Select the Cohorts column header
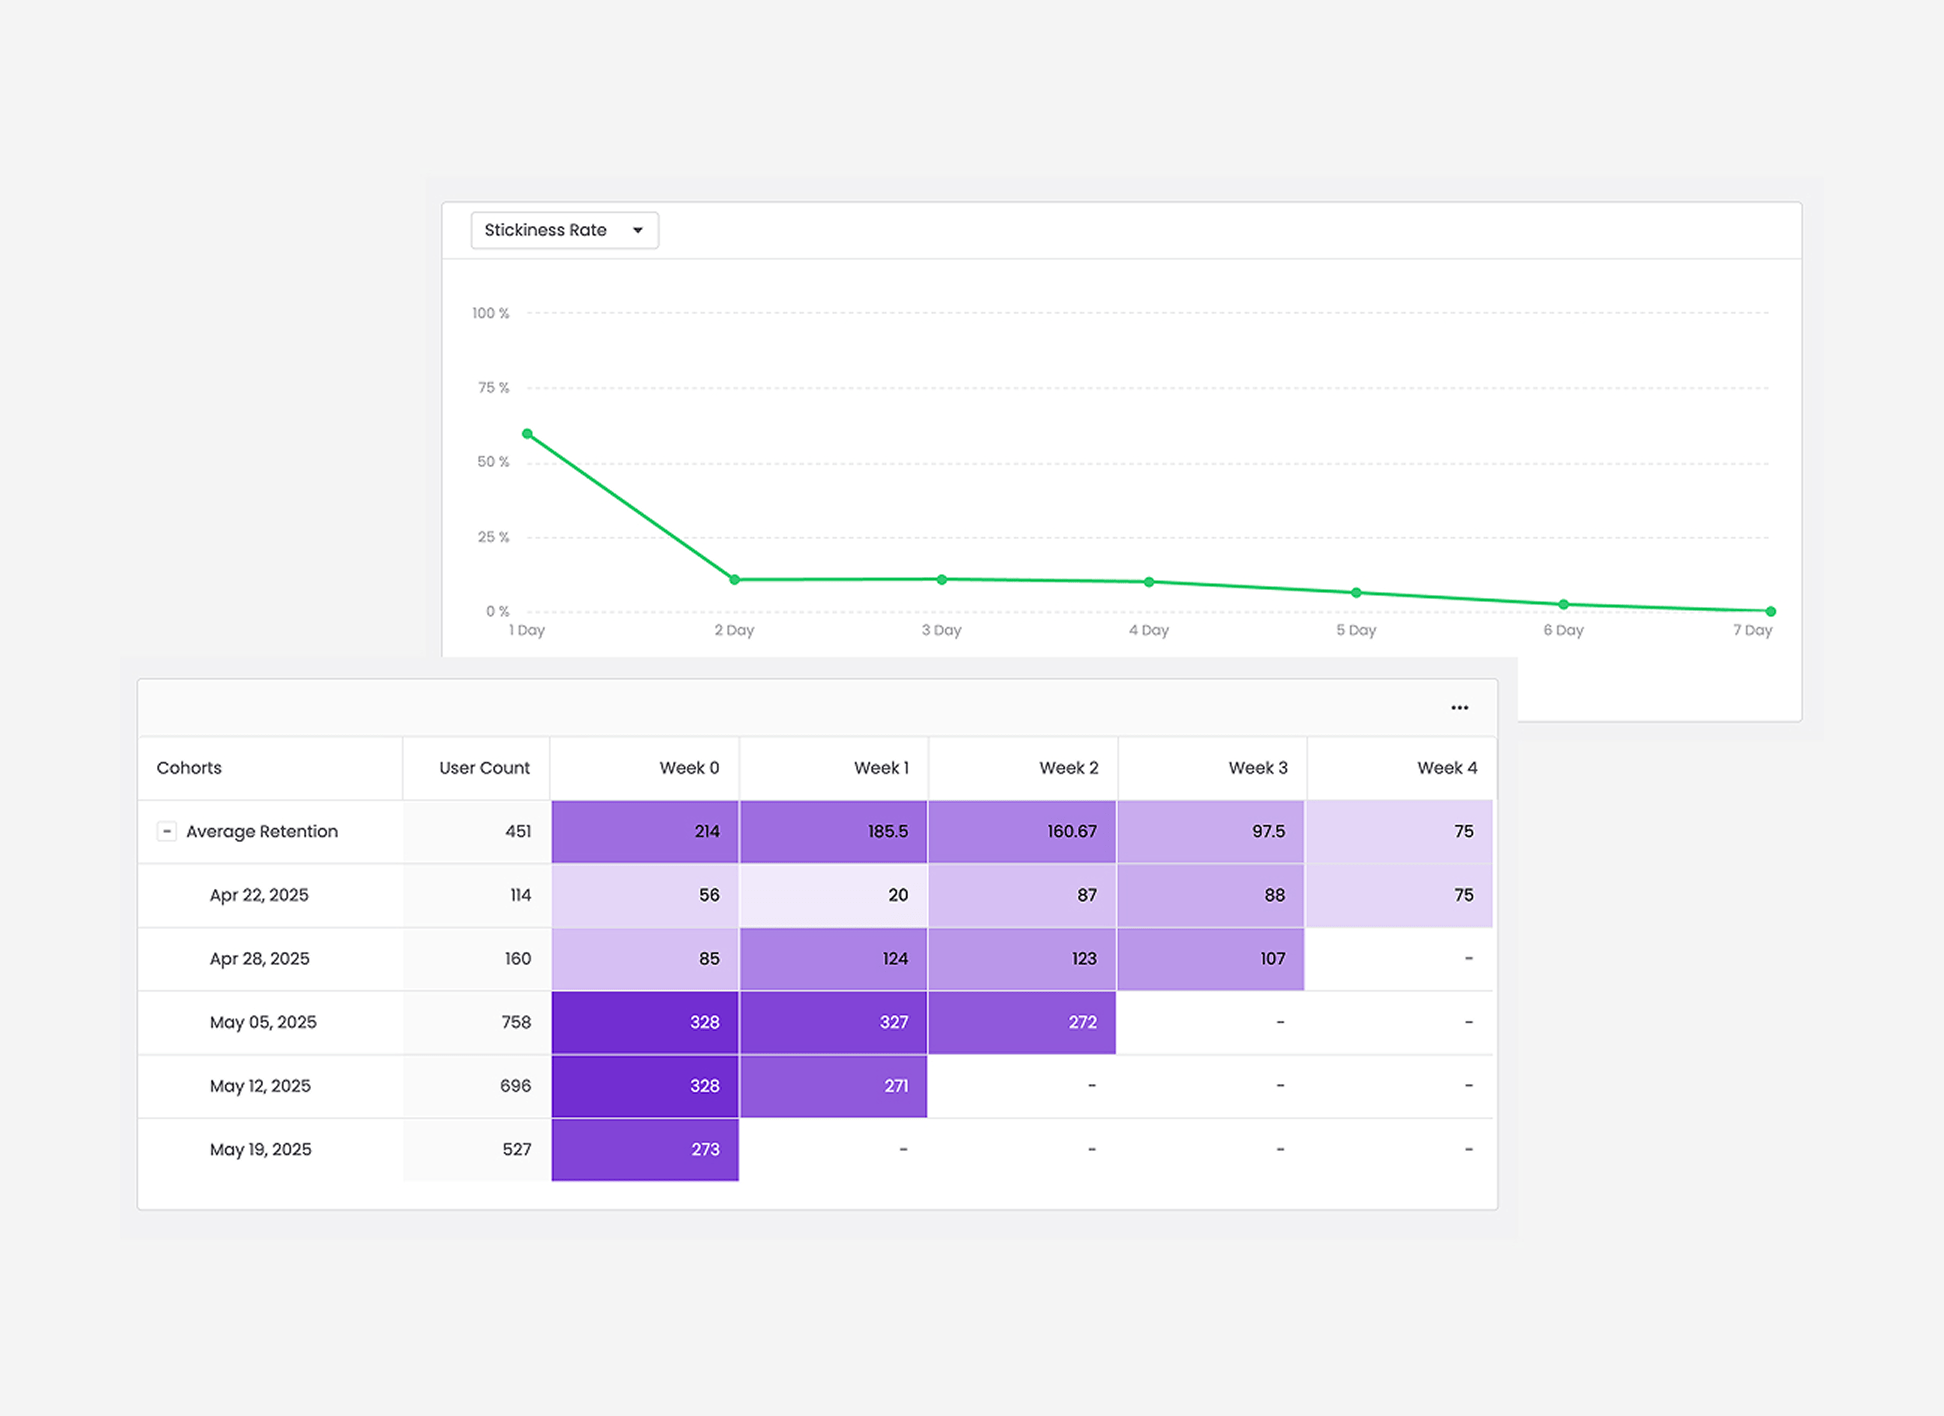 tap(189, 767)
